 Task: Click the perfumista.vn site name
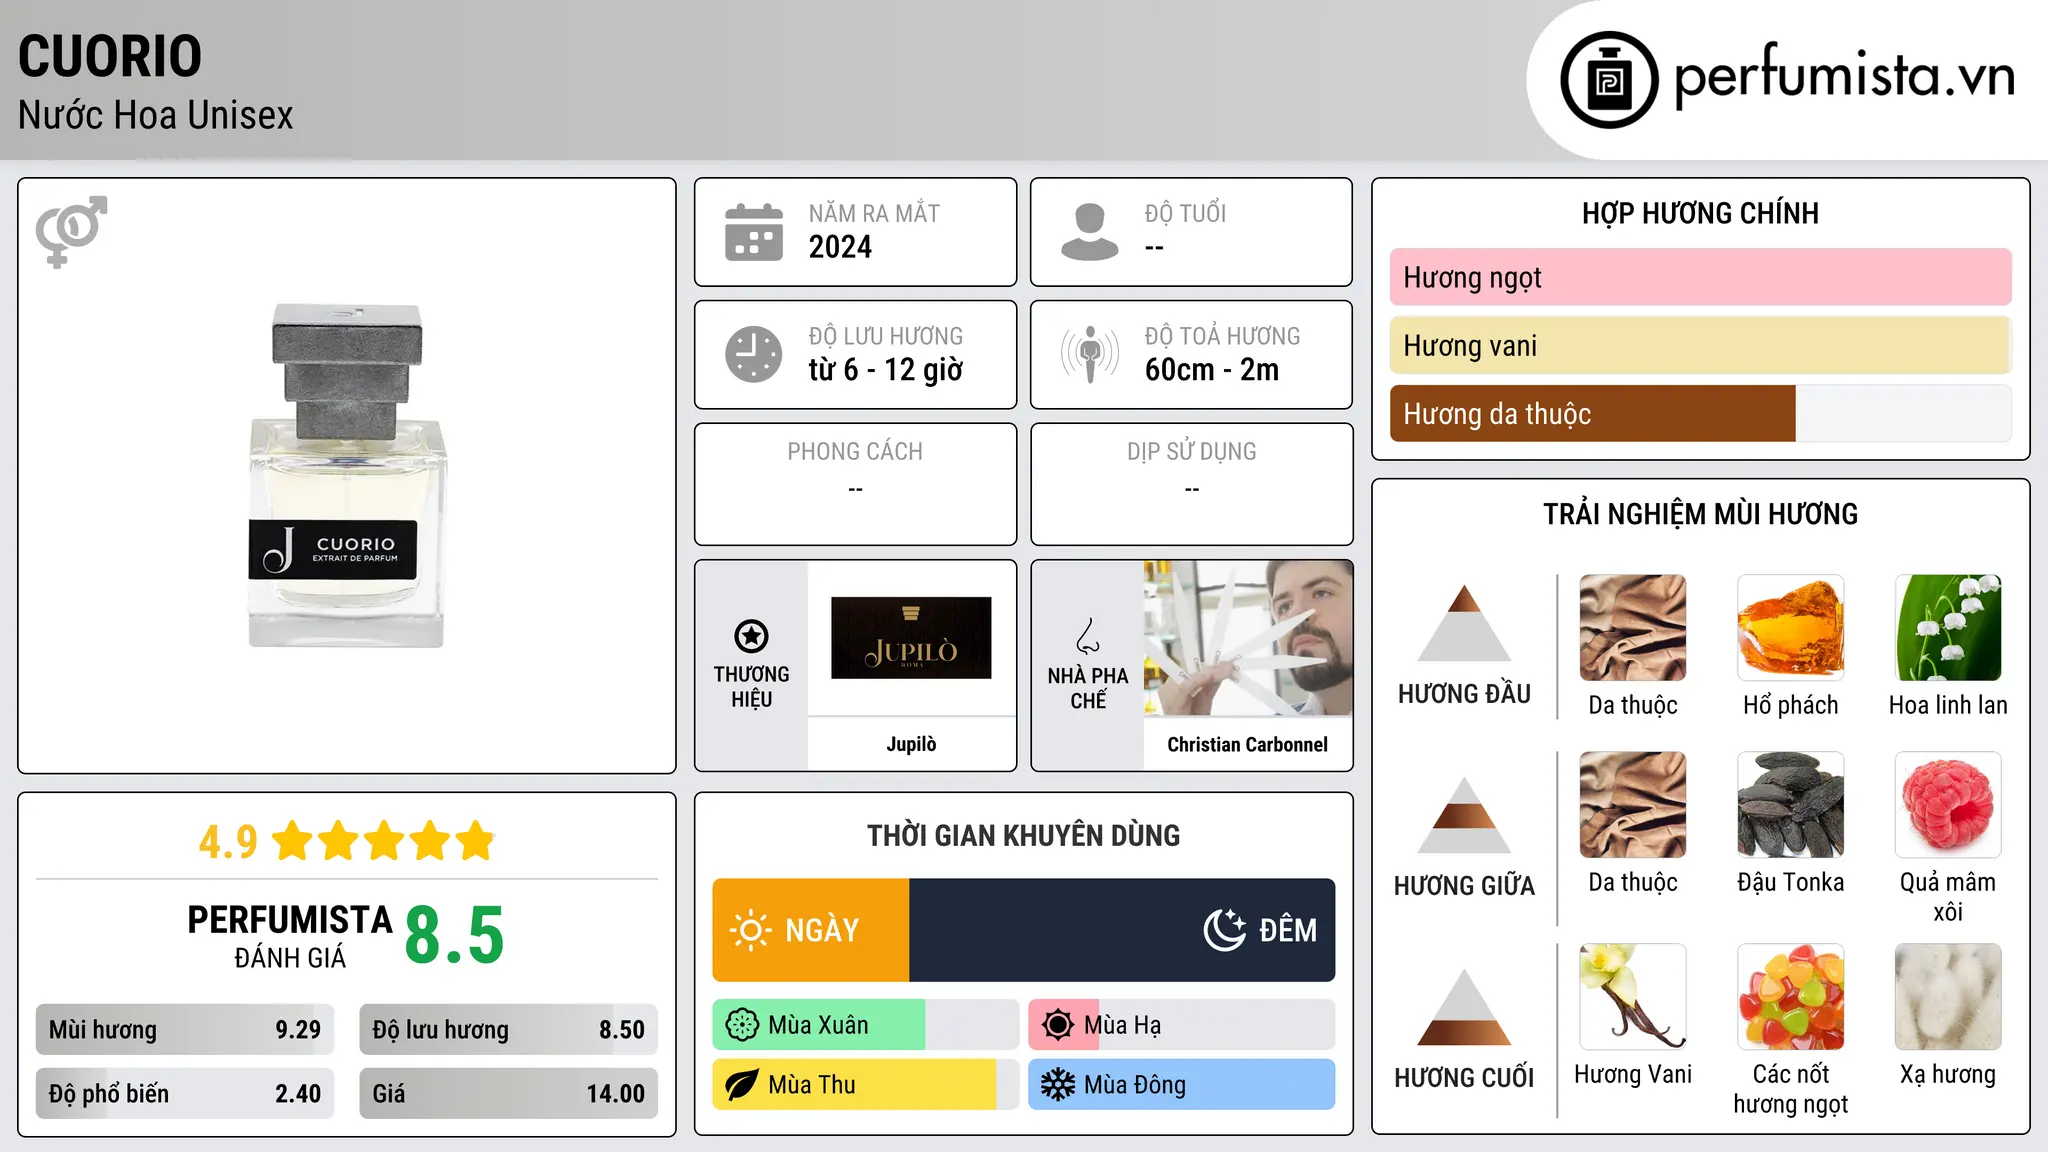(x=1845, y=77)
